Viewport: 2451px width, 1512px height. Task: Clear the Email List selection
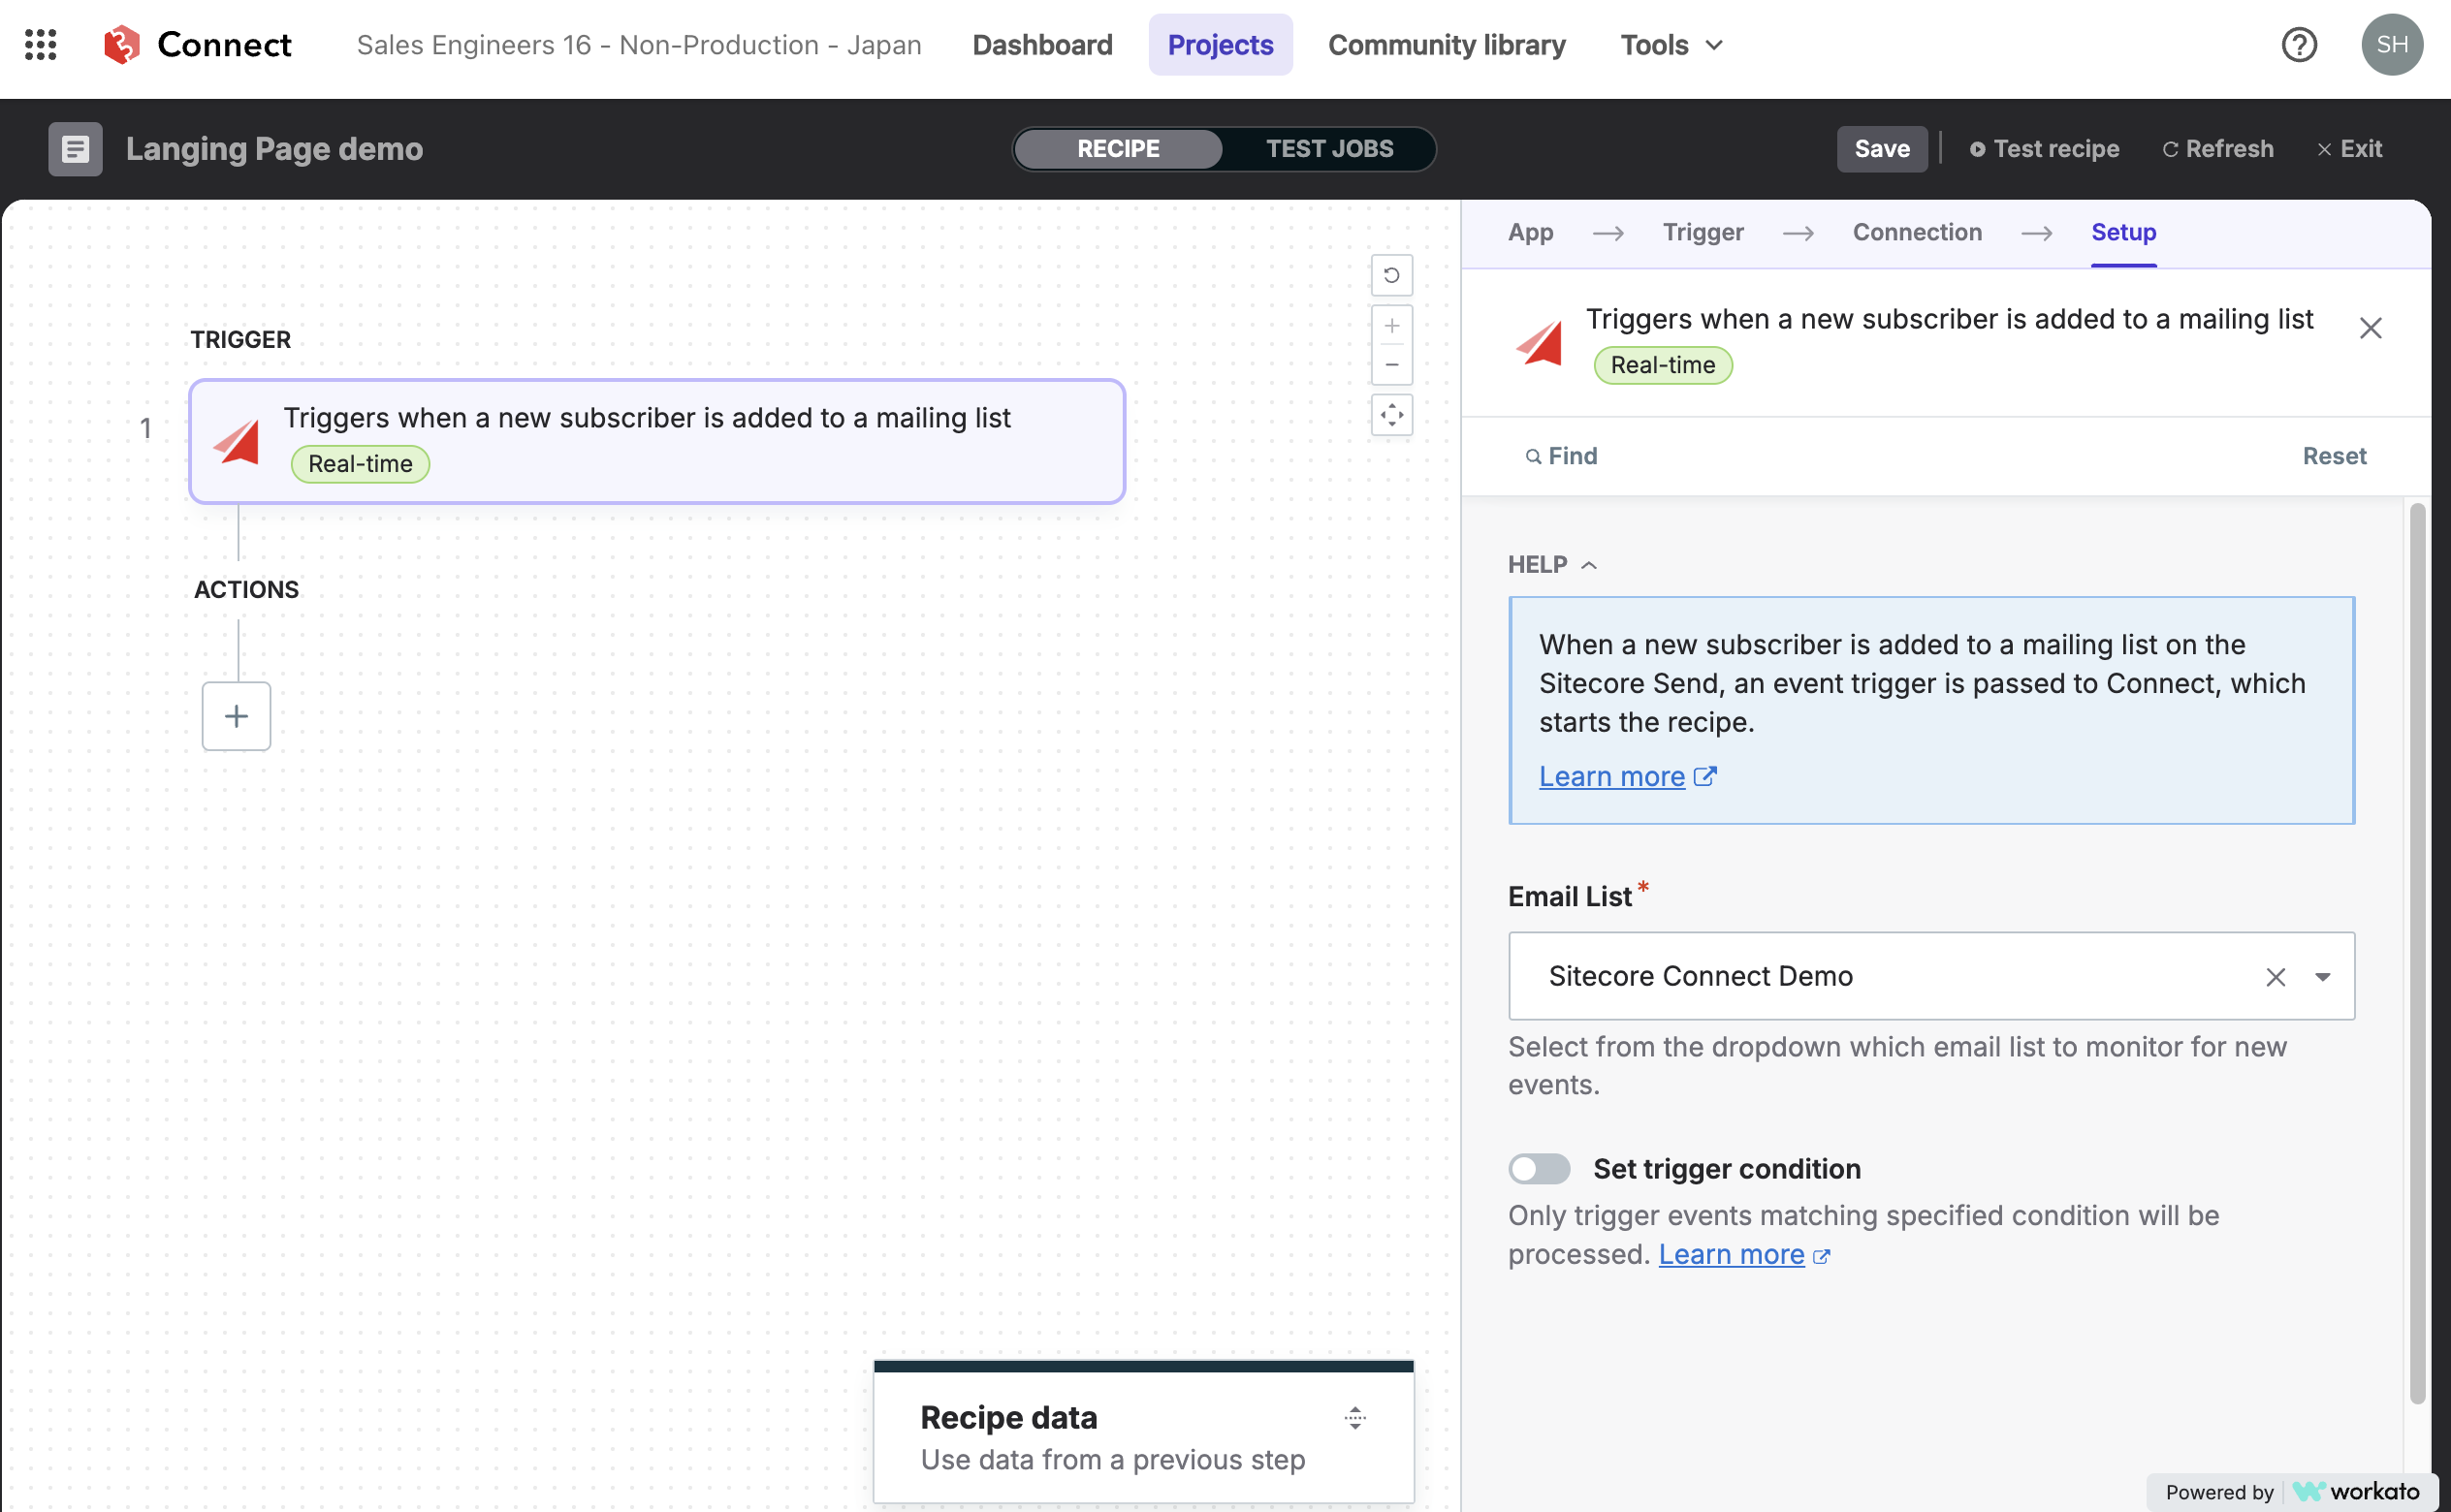2275,977
